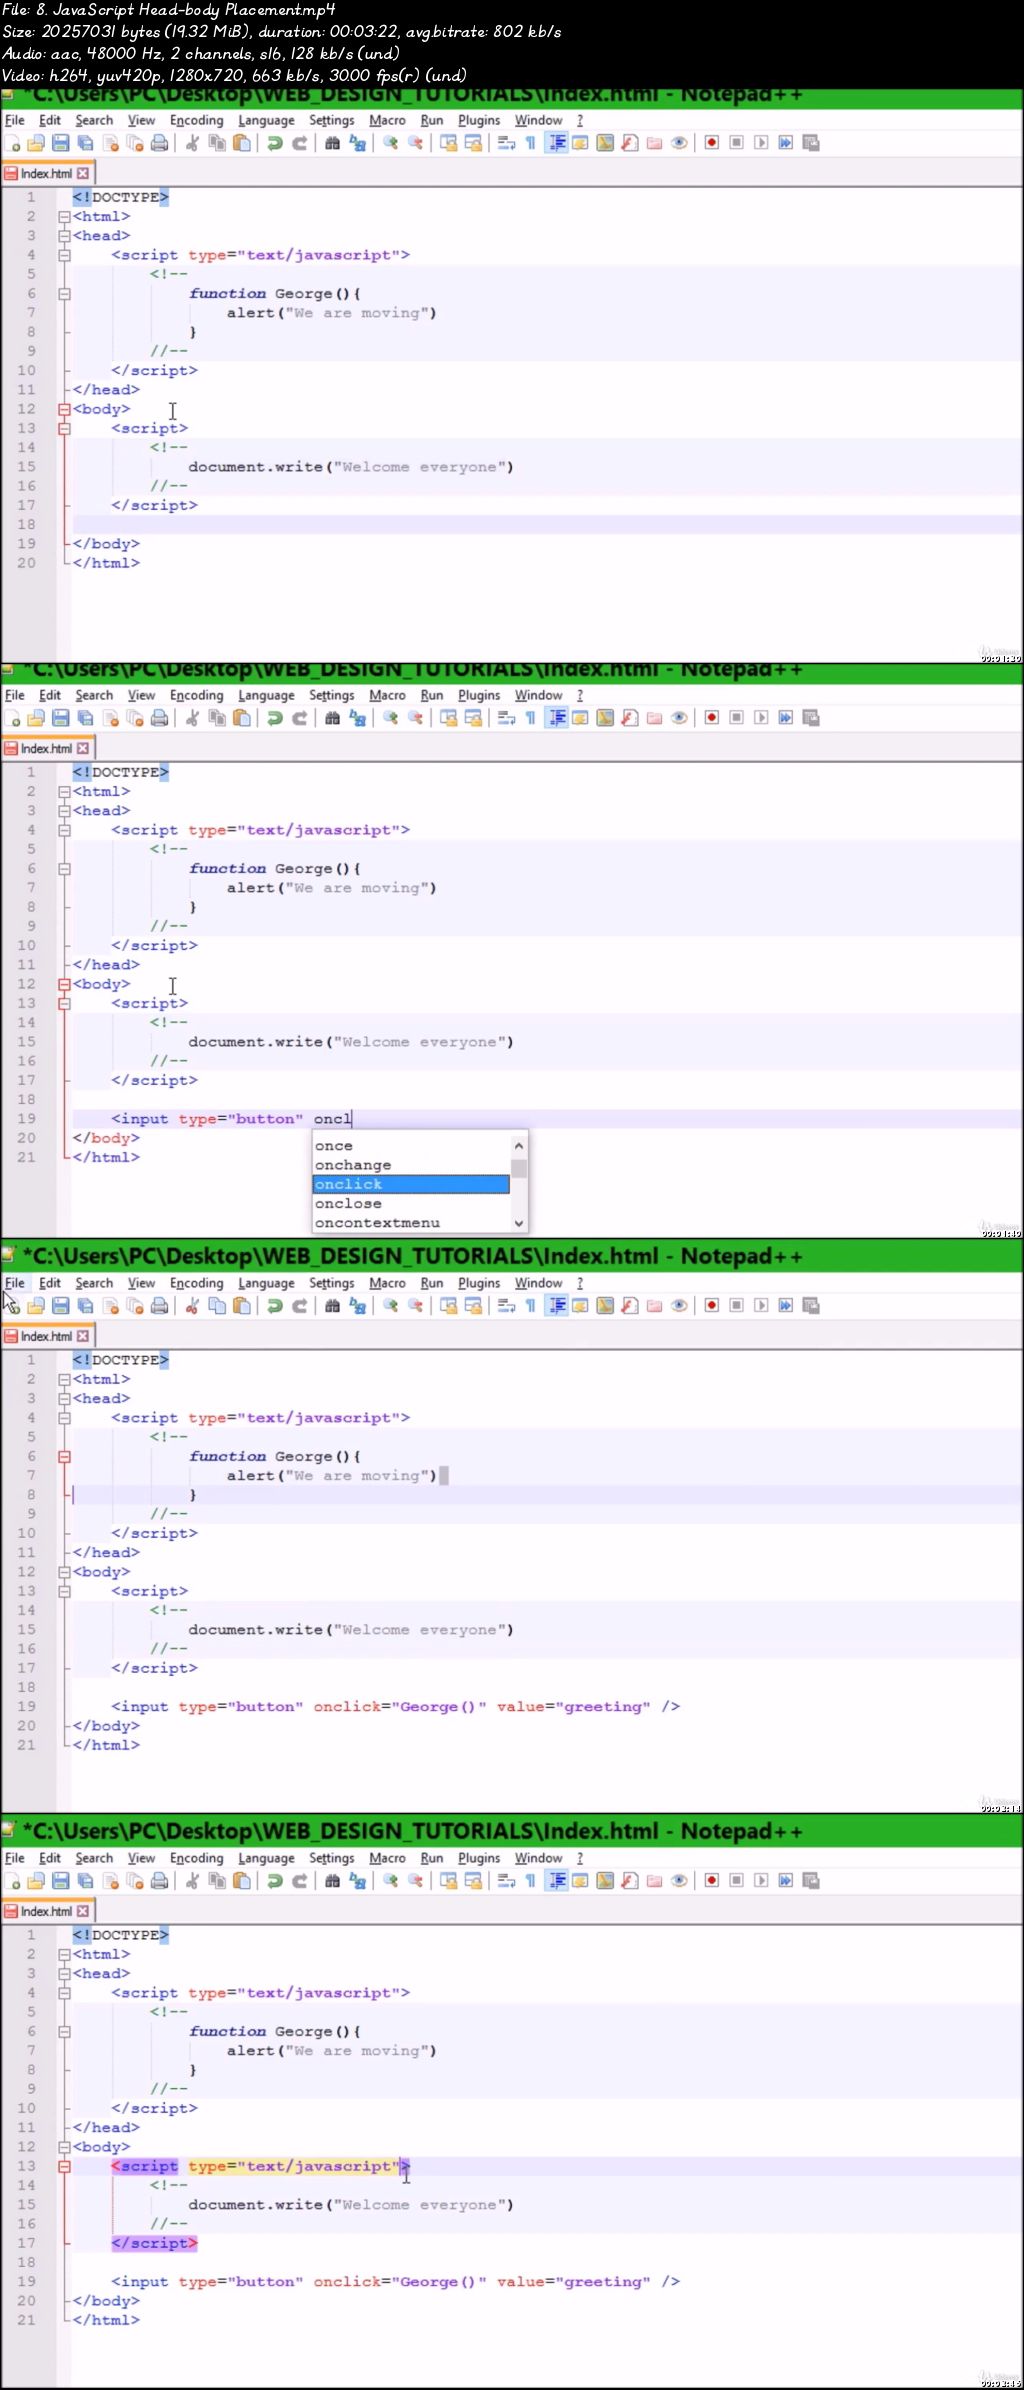Collapse the line 4 script fold, third frame

[x=64, y=1418]
